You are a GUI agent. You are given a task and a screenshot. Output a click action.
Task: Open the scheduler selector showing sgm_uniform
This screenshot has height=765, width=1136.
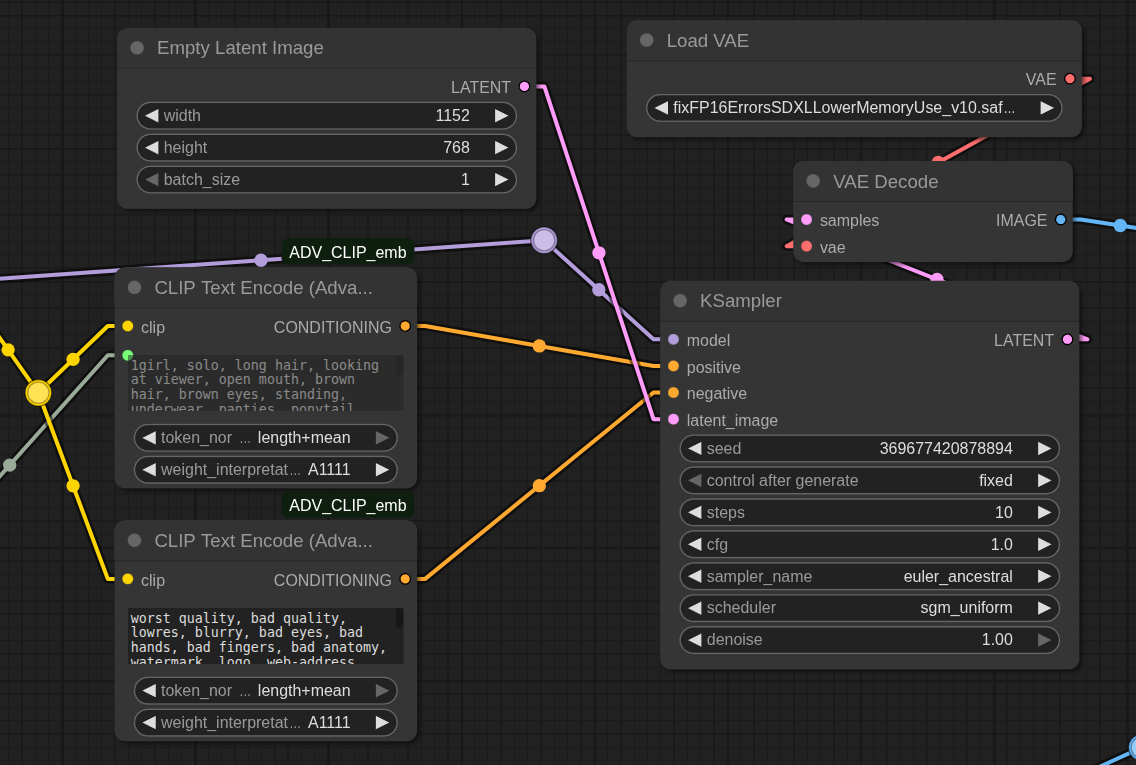[868, 608]
